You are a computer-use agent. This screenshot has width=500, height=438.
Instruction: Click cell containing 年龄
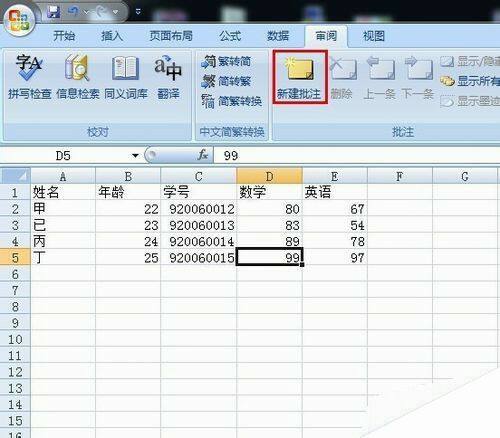128,192
